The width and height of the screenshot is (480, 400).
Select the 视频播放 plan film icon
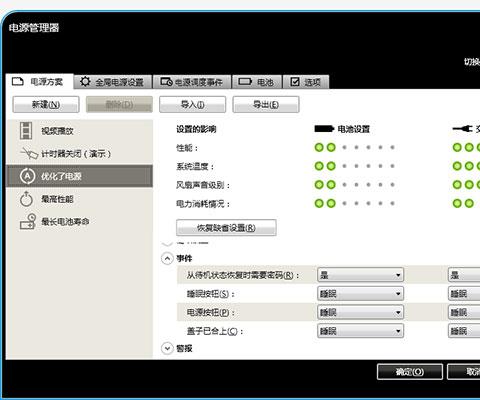(26, 131)
